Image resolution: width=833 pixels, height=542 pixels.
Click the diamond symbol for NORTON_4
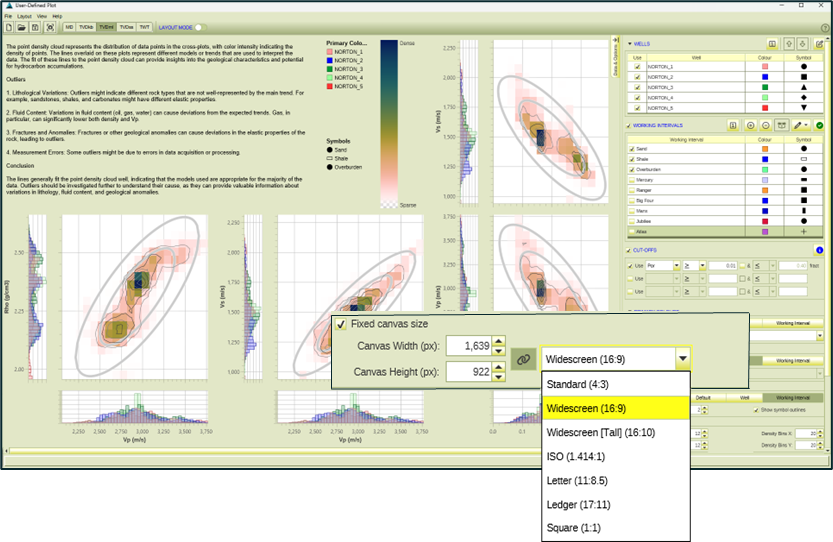pos(803,97)
